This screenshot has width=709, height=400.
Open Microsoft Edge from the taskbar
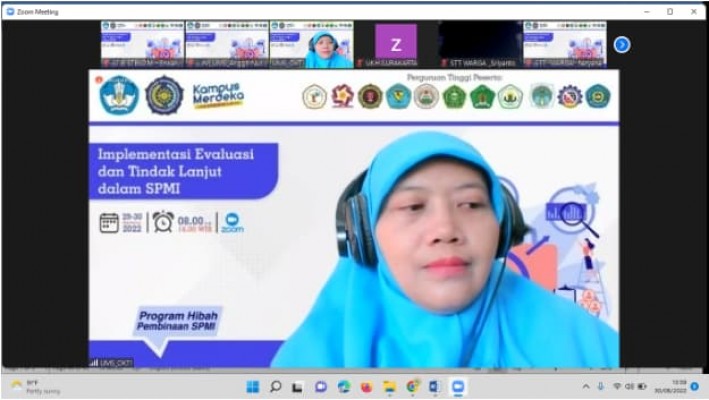pyautogui.click(x=344, y=386)
